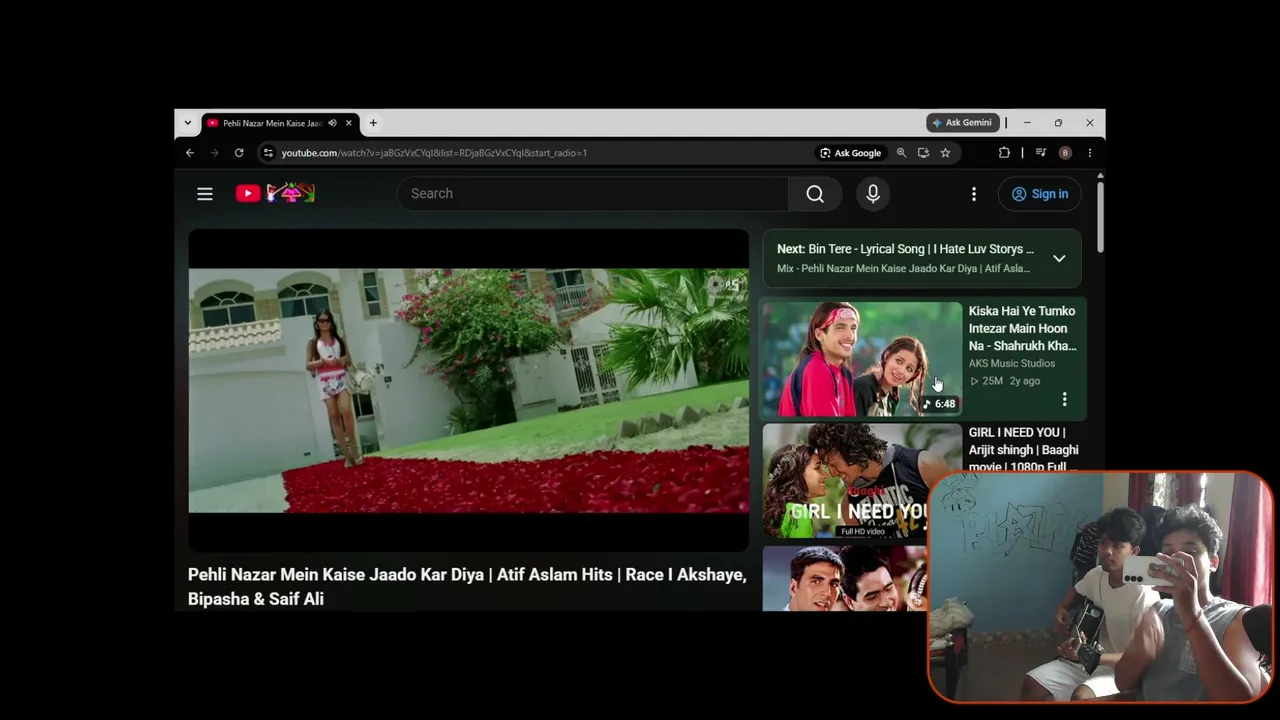1280x720 pixels.
Task: Click the '25M' views text
Action: coord(992,381)
